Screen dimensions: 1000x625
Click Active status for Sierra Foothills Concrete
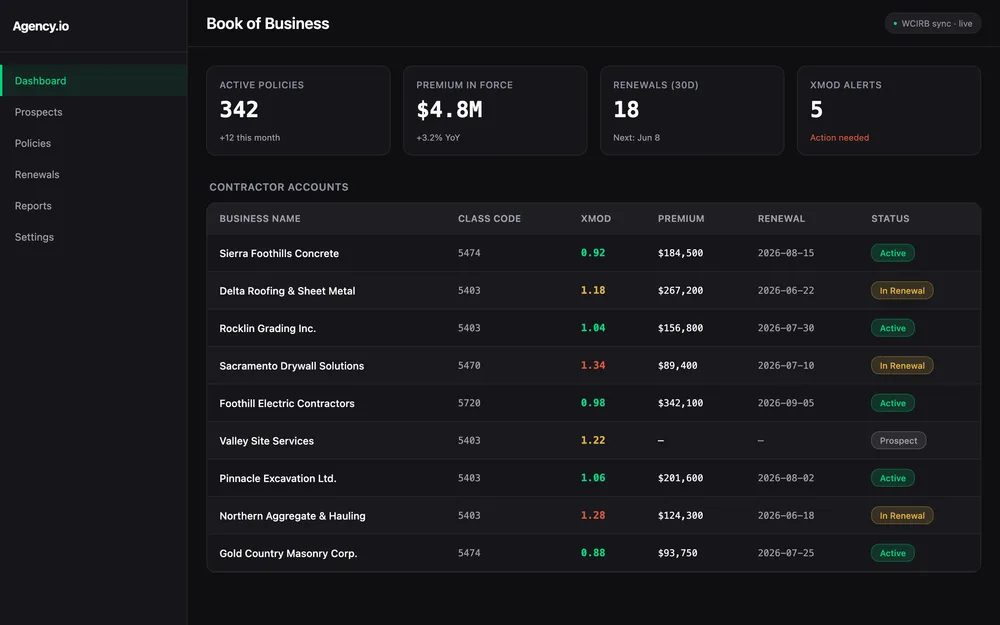(x=893, y=253)
